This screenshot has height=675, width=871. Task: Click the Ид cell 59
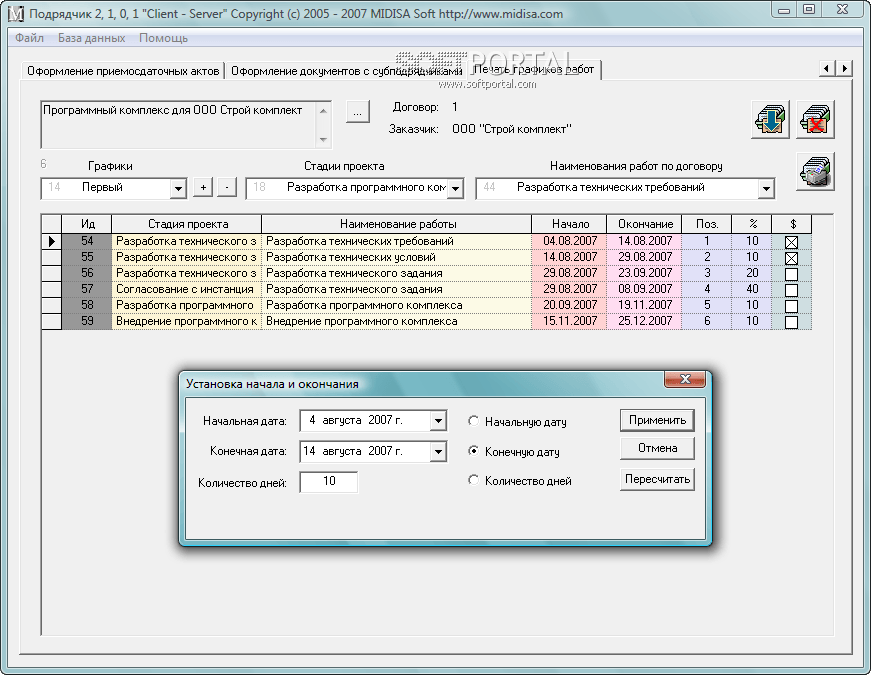[x=87, y=321]
